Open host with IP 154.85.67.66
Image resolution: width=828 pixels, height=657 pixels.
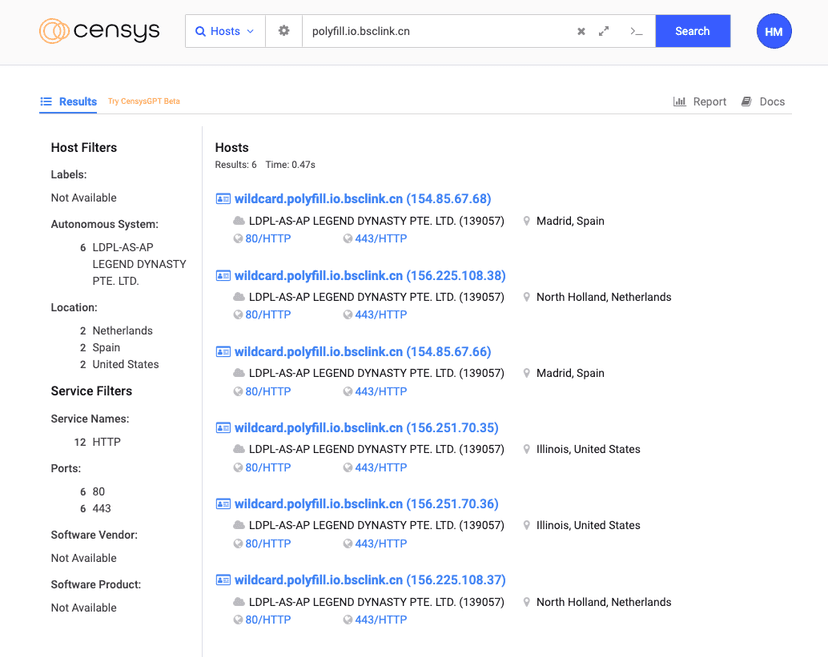362,352
